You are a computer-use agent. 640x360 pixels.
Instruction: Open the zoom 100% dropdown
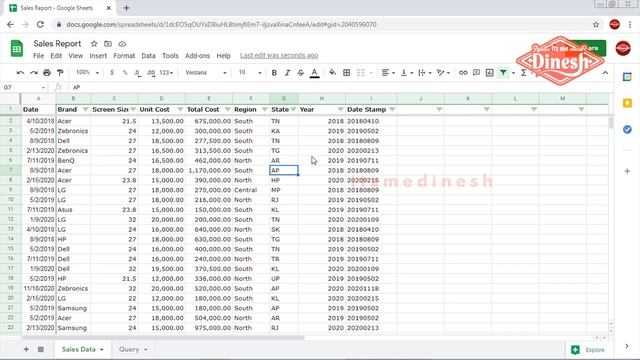(x=87, y=73)
